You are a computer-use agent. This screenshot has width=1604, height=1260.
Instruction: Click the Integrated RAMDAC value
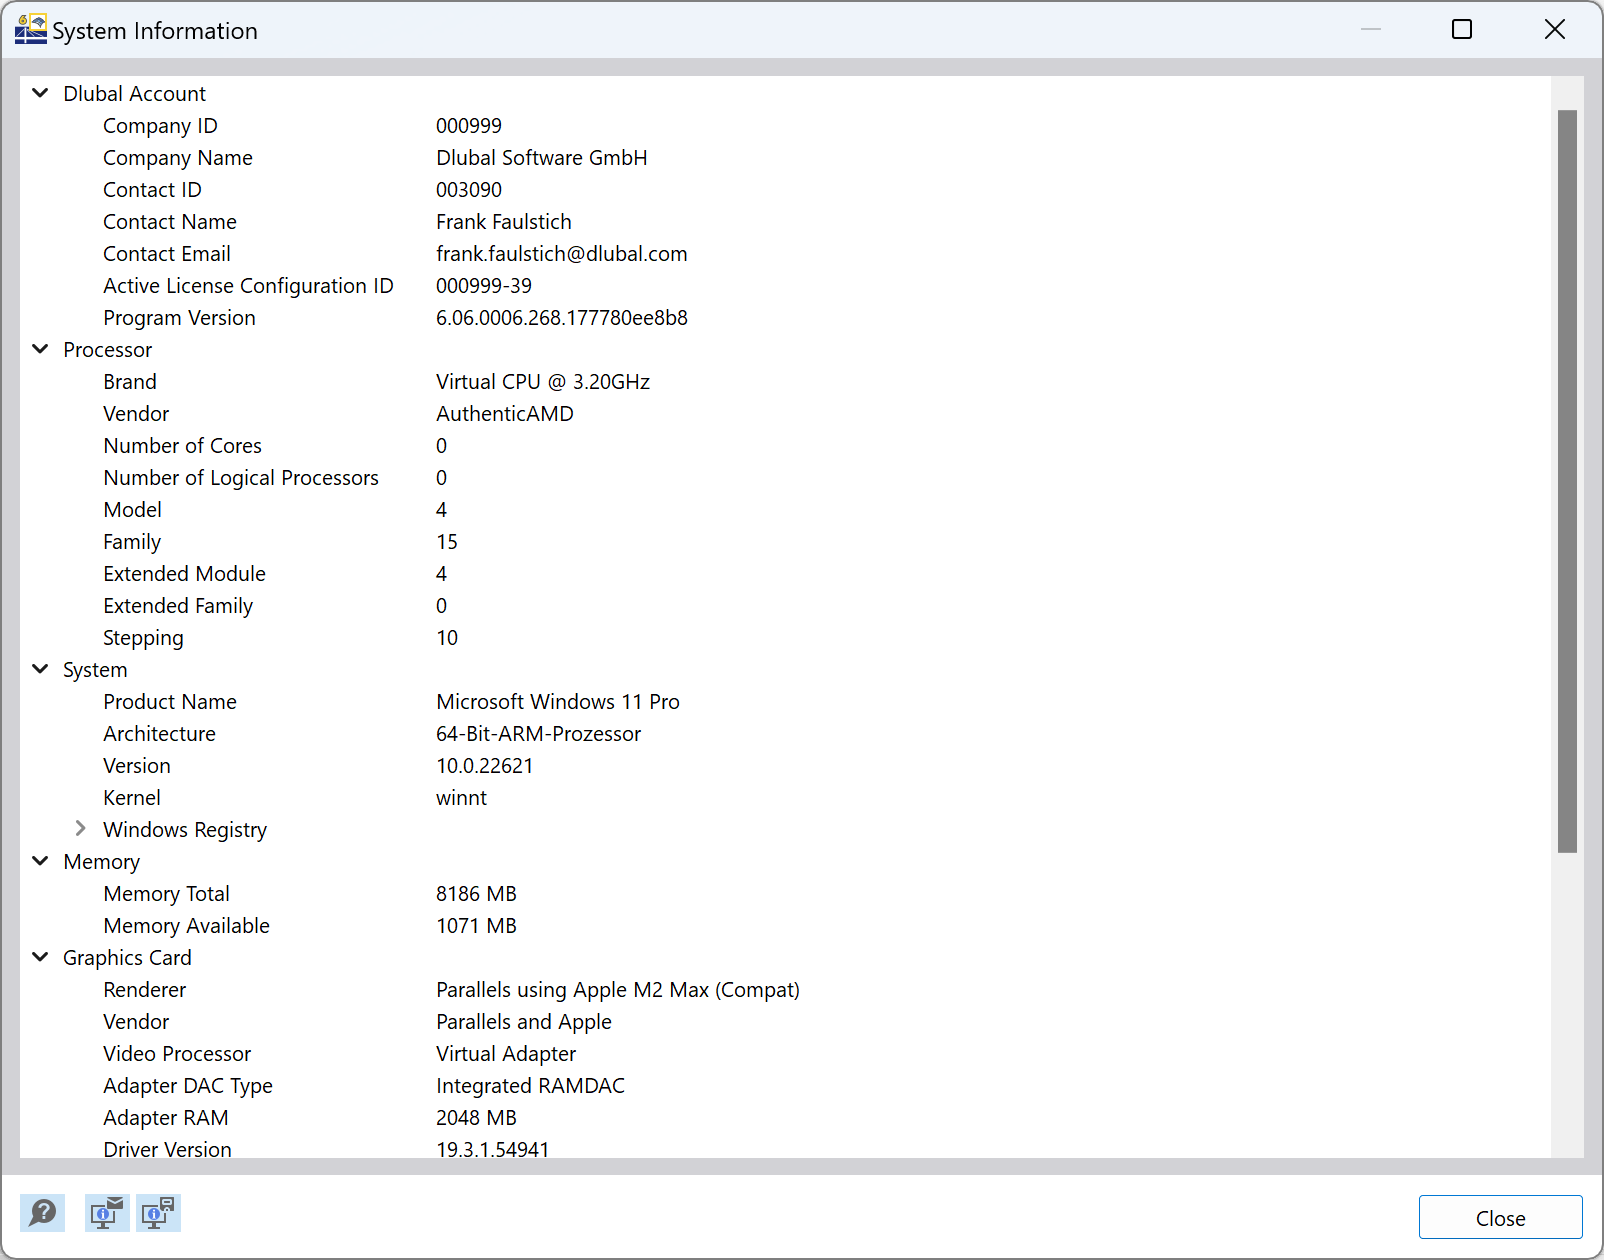530,1085
